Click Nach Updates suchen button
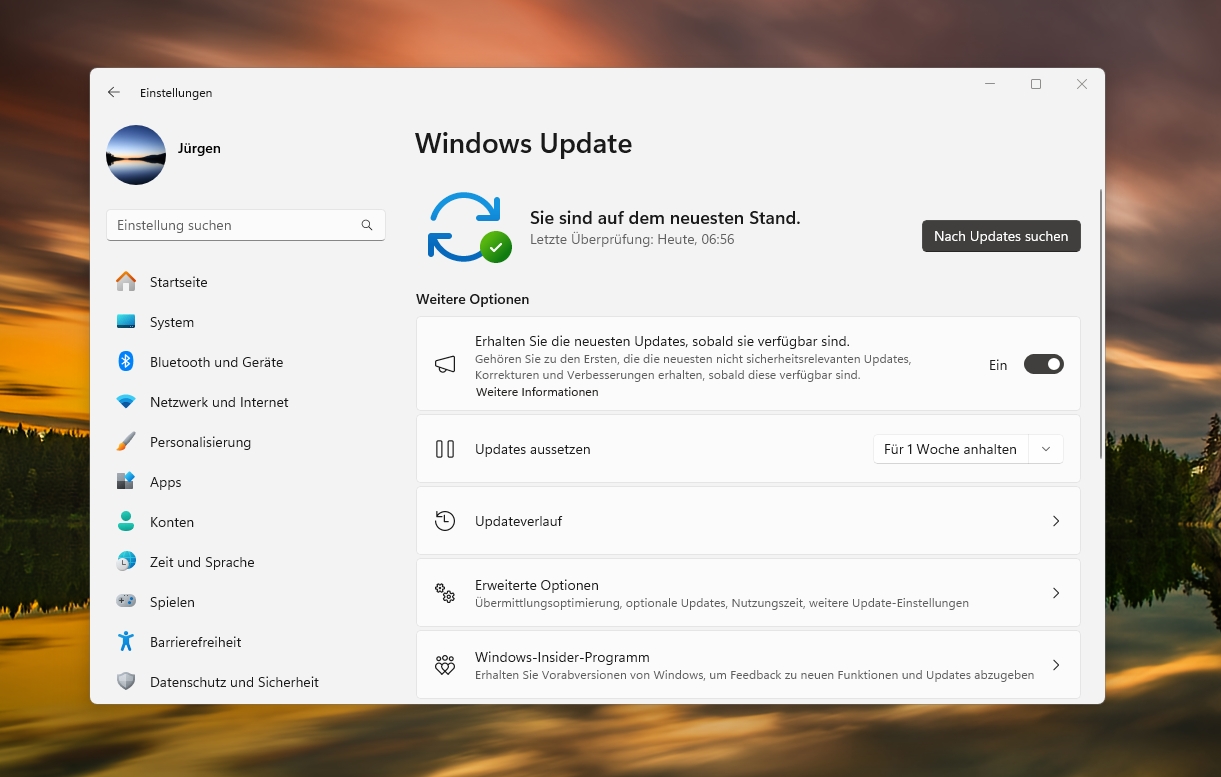Image resolution: width=1221 pixels, height=777 pixels. pyautogui.click(x=1001, y=236)
